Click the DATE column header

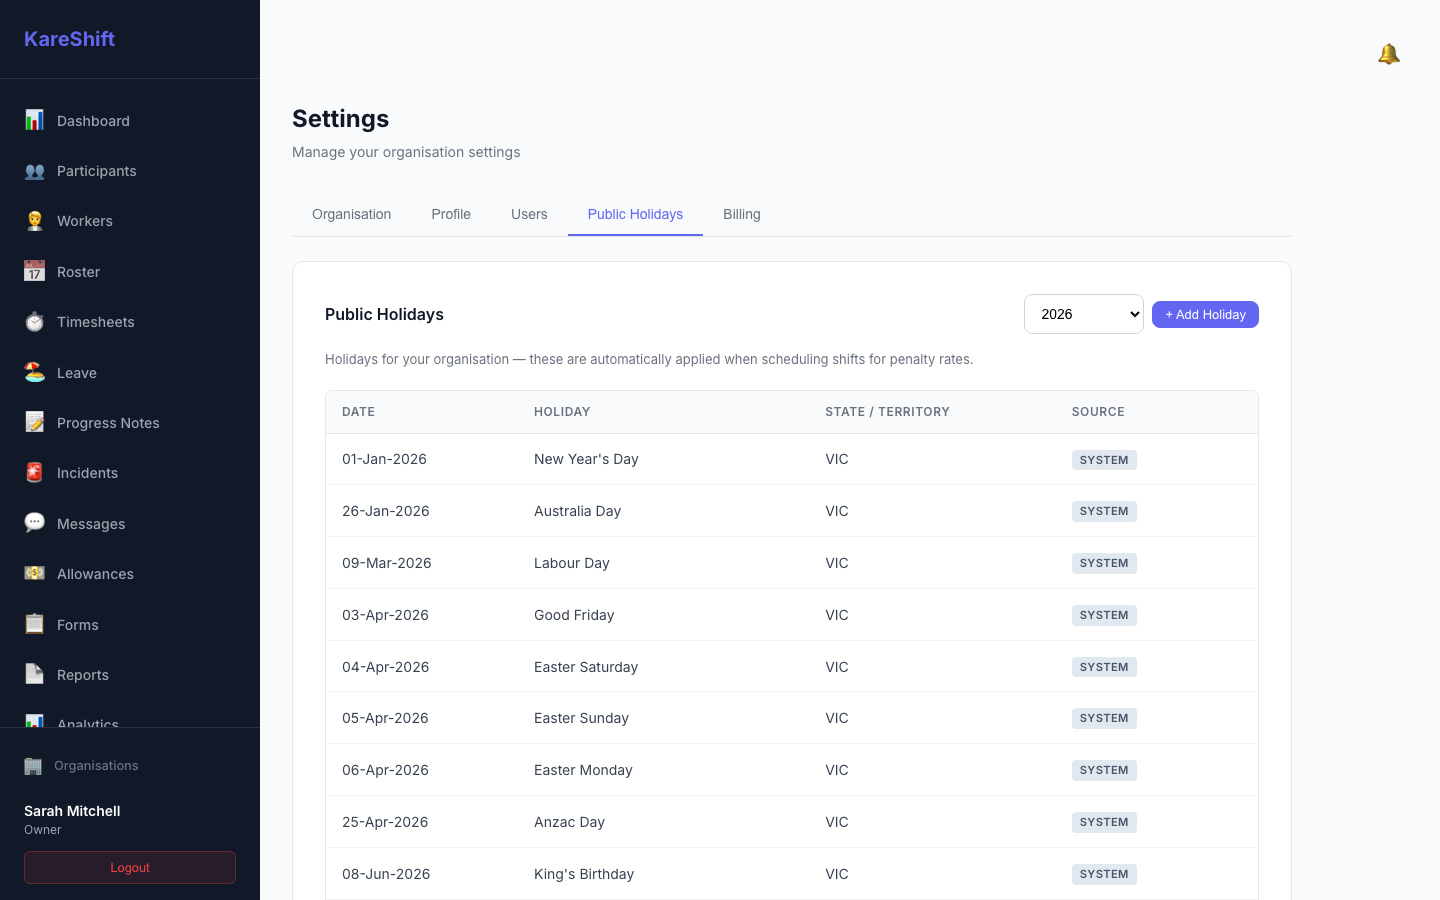click(x=358, y=412)
